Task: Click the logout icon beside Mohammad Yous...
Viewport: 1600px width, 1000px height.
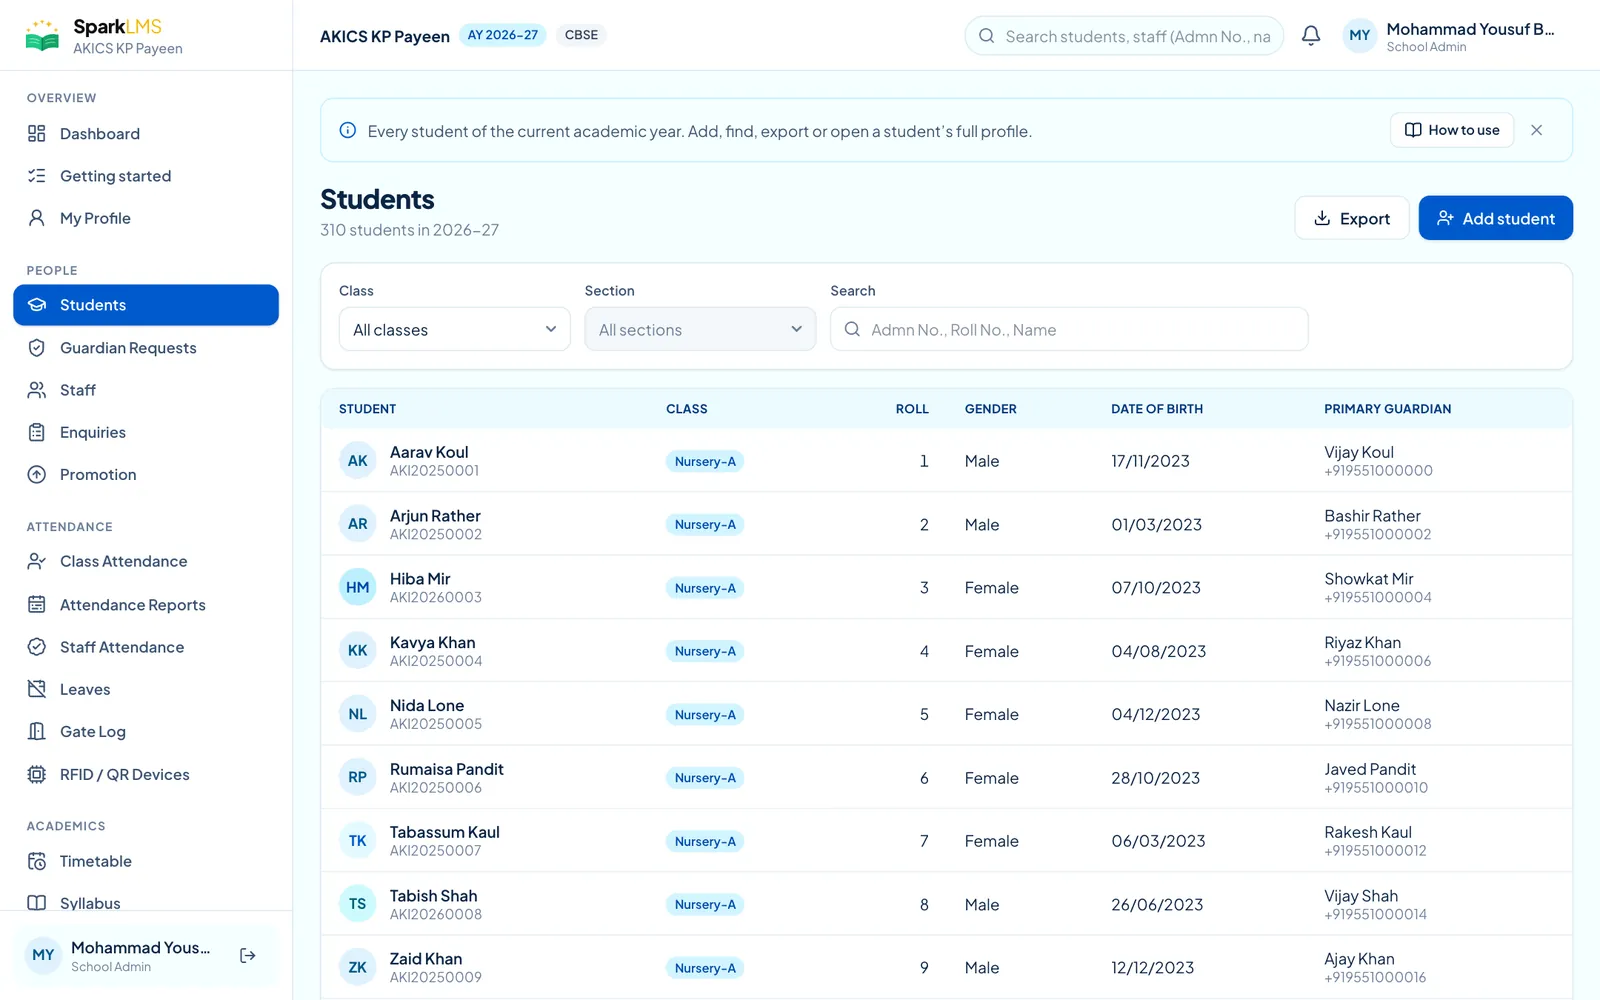Action: coord(248,956)
